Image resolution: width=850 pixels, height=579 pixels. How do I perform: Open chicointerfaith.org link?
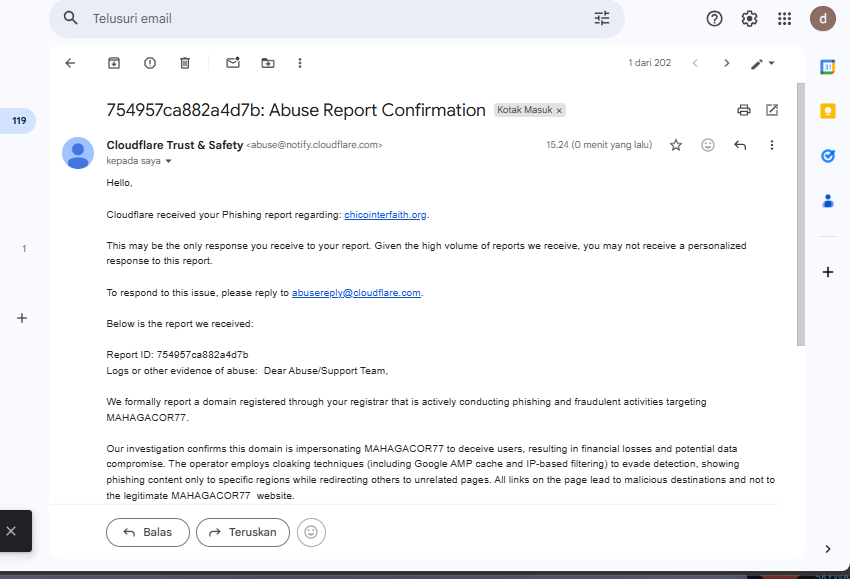pyautogui.click(x=385, y=215)
